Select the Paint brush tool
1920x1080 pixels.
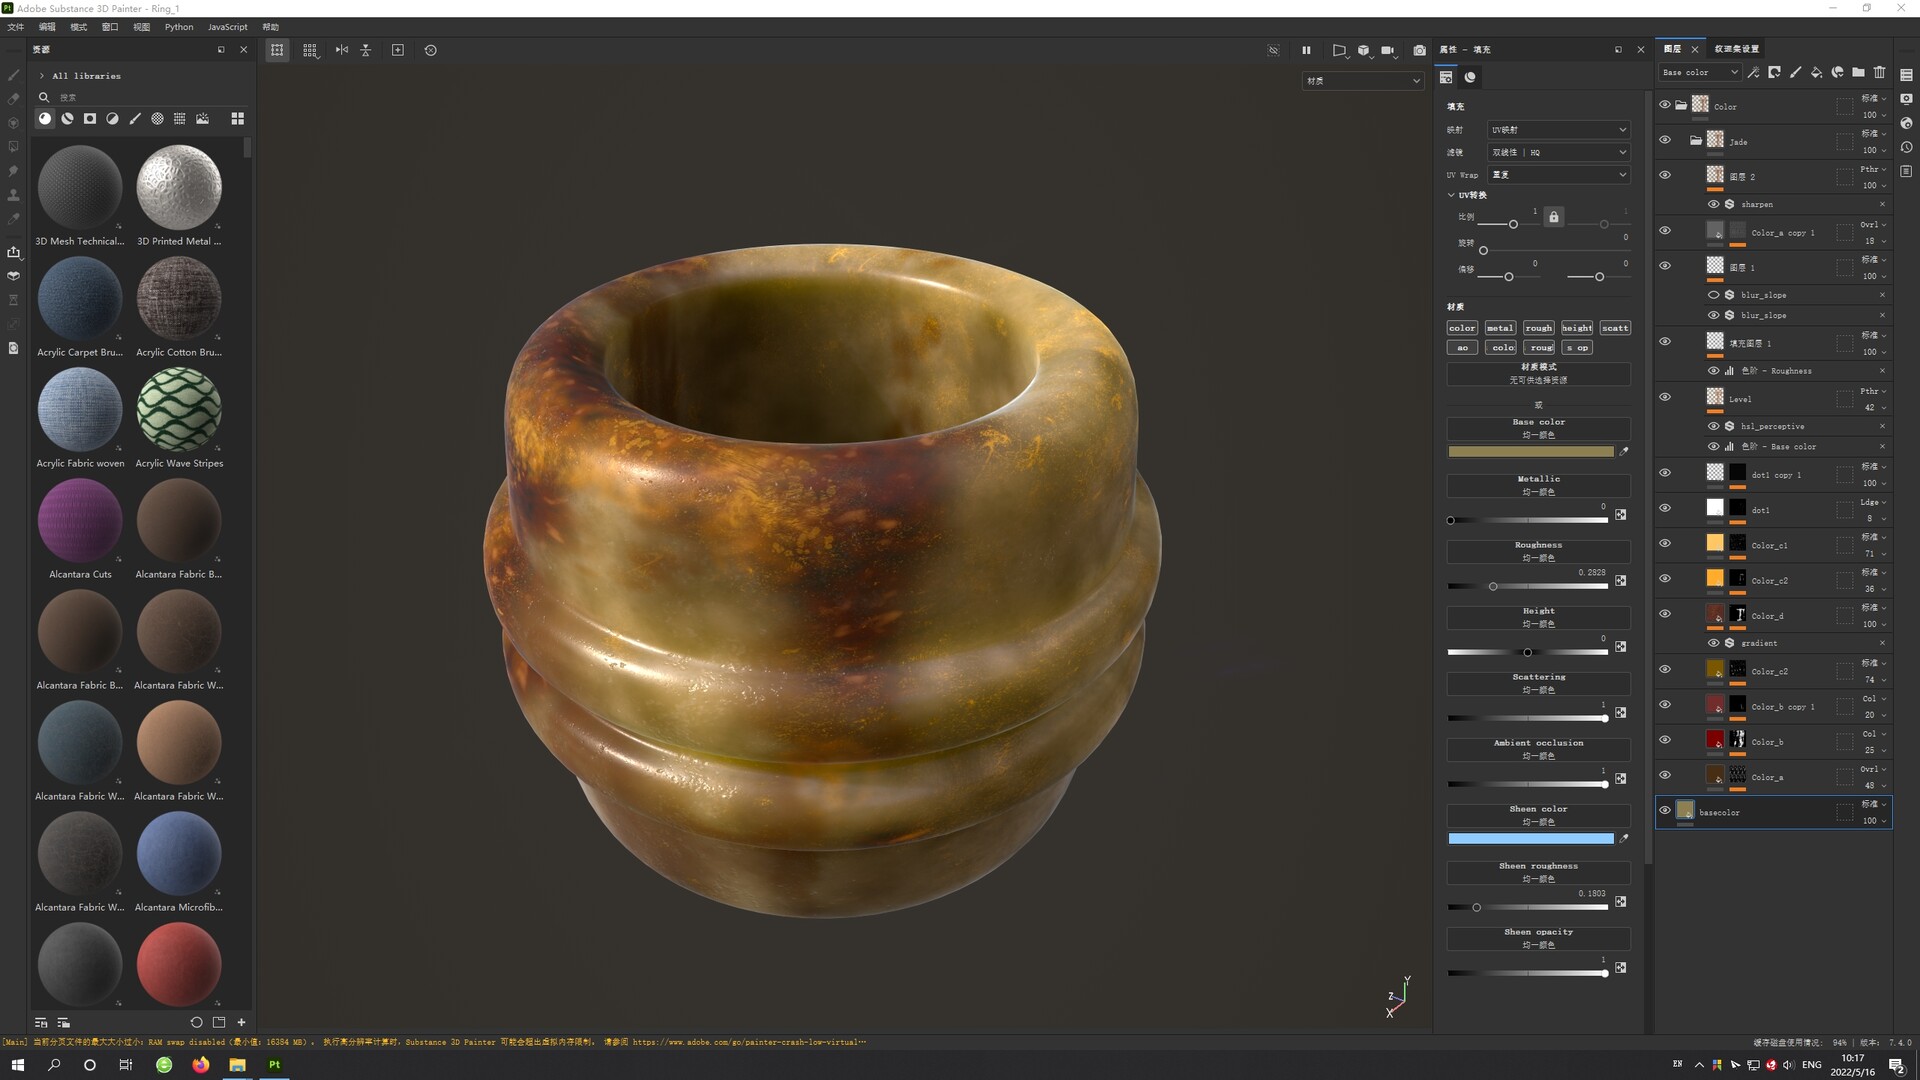point(13,74)
